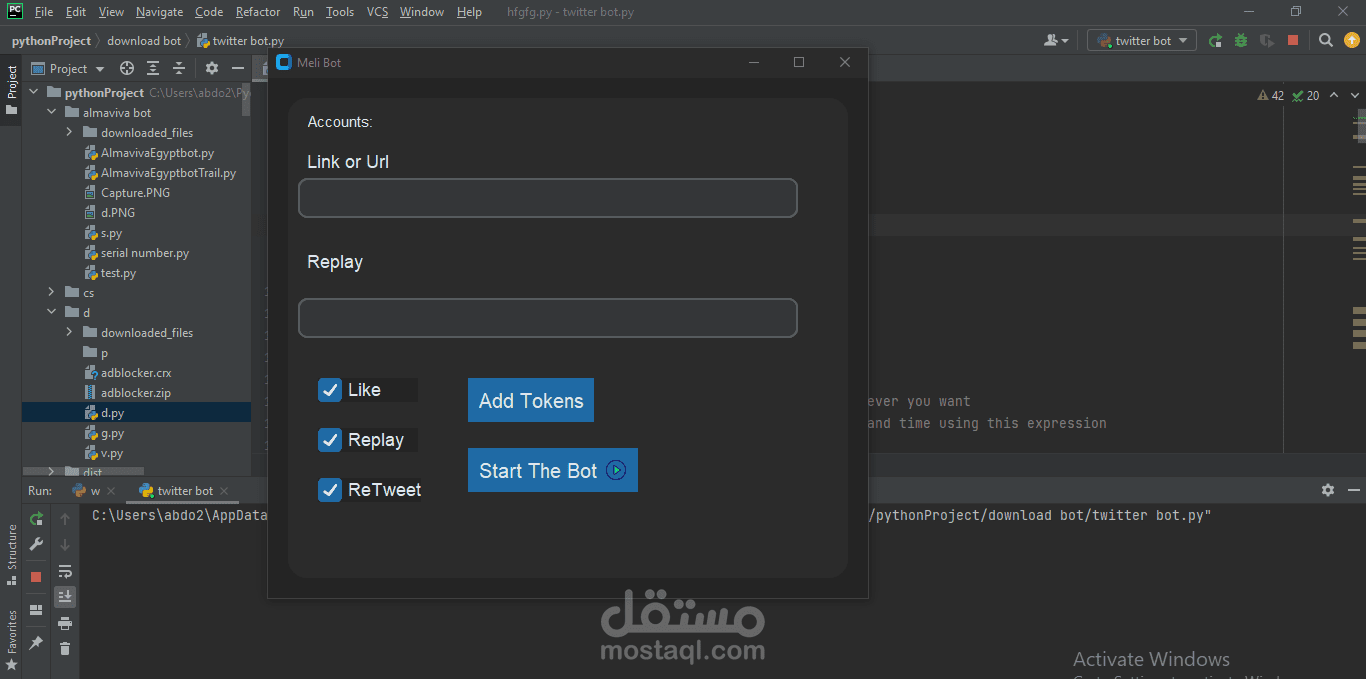The image size is (1366, 679).
Task: Close the twitter bot Run tab
Action: pyautogui.click(x=224, y=491)
